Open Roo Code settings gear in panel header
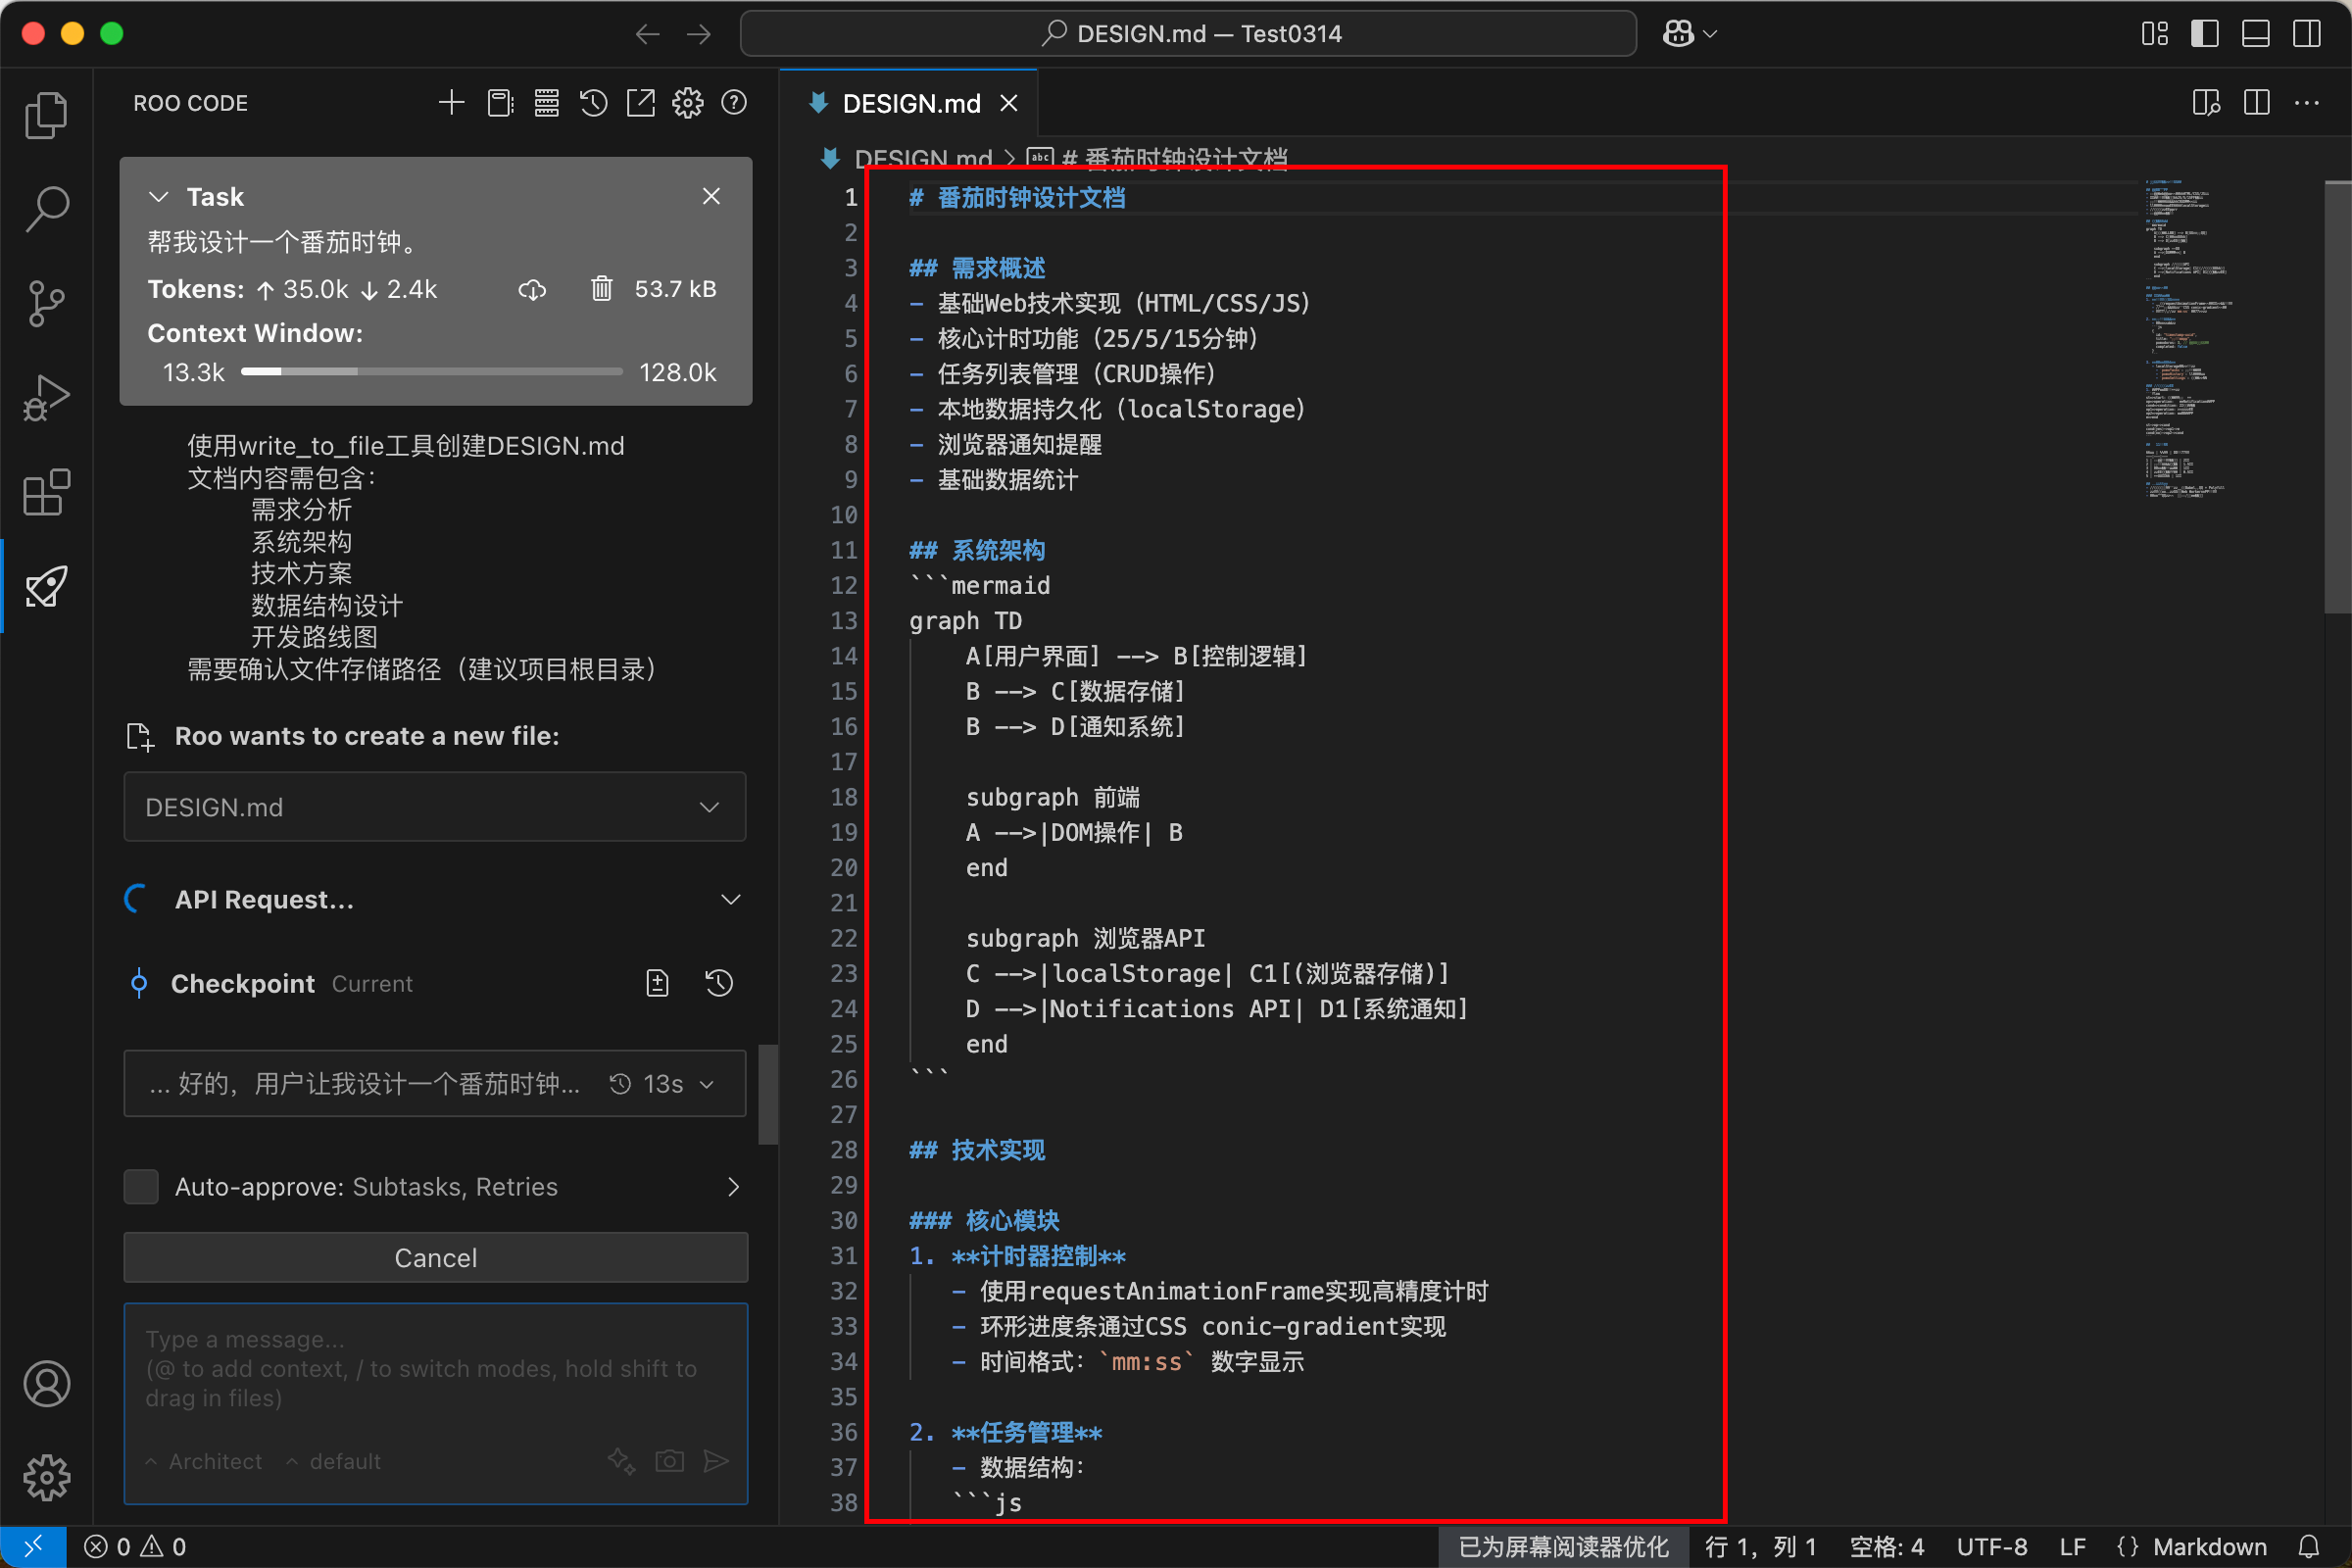Viewport: 2352px width, 1568px height. tap(687, 103)
